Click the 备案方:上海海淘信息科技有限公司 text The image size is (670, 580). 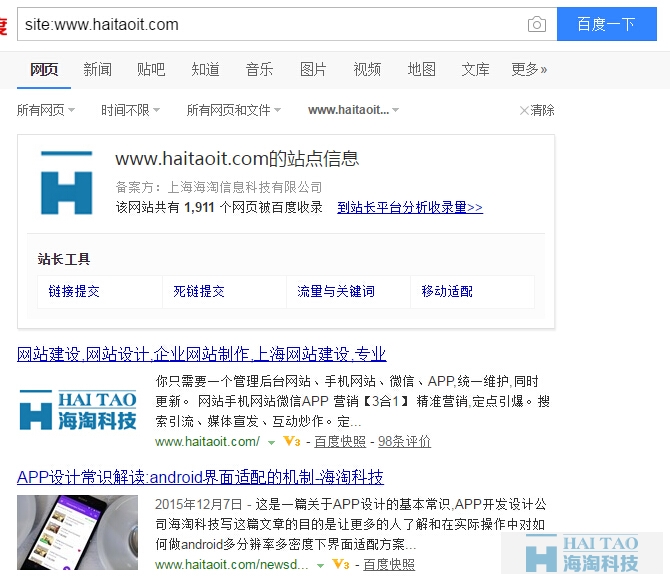click(x=219, y=187)
